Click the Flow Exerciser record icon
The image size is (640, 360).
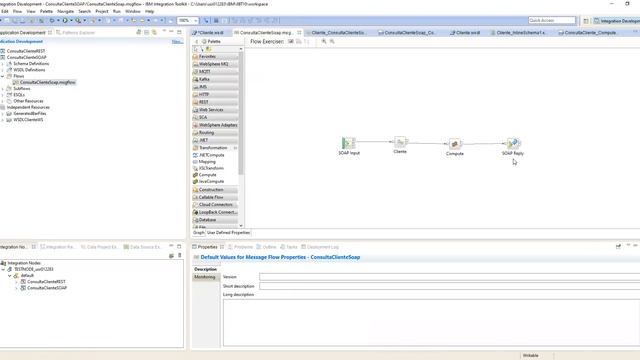(x=291, y=42)
